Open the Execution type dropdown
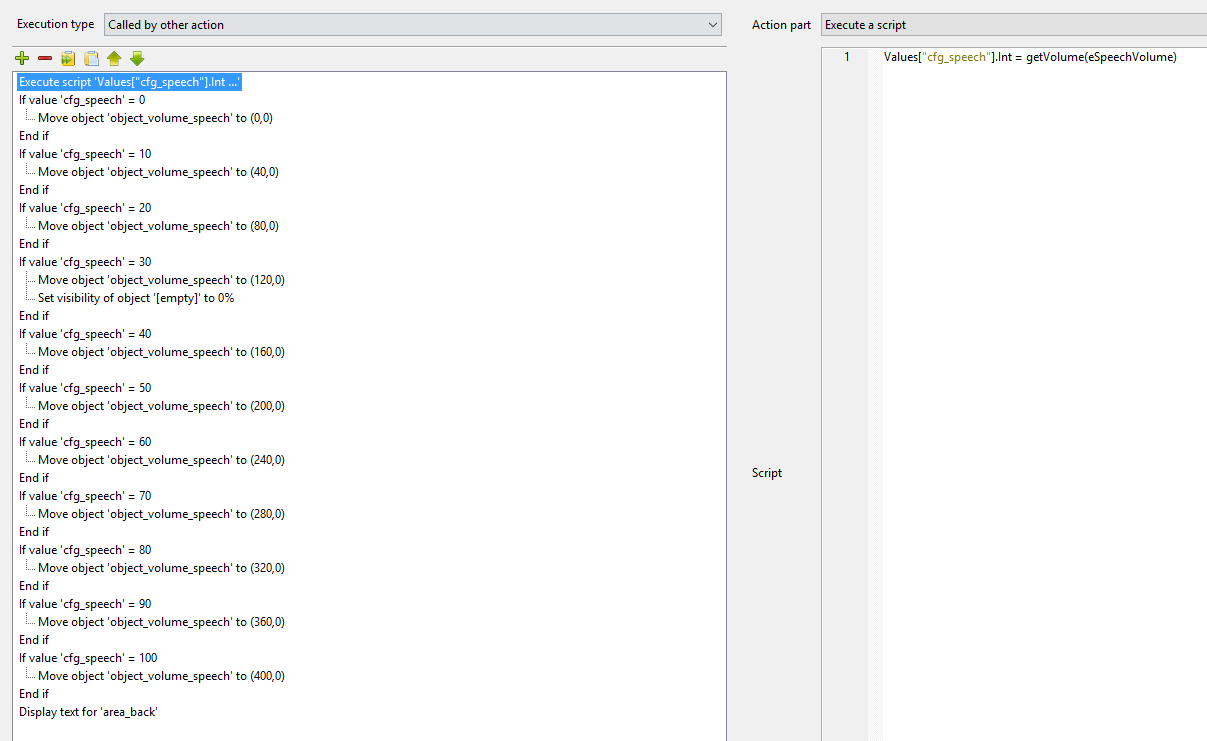Screen dimensions: 1207x741 [412, 25]
